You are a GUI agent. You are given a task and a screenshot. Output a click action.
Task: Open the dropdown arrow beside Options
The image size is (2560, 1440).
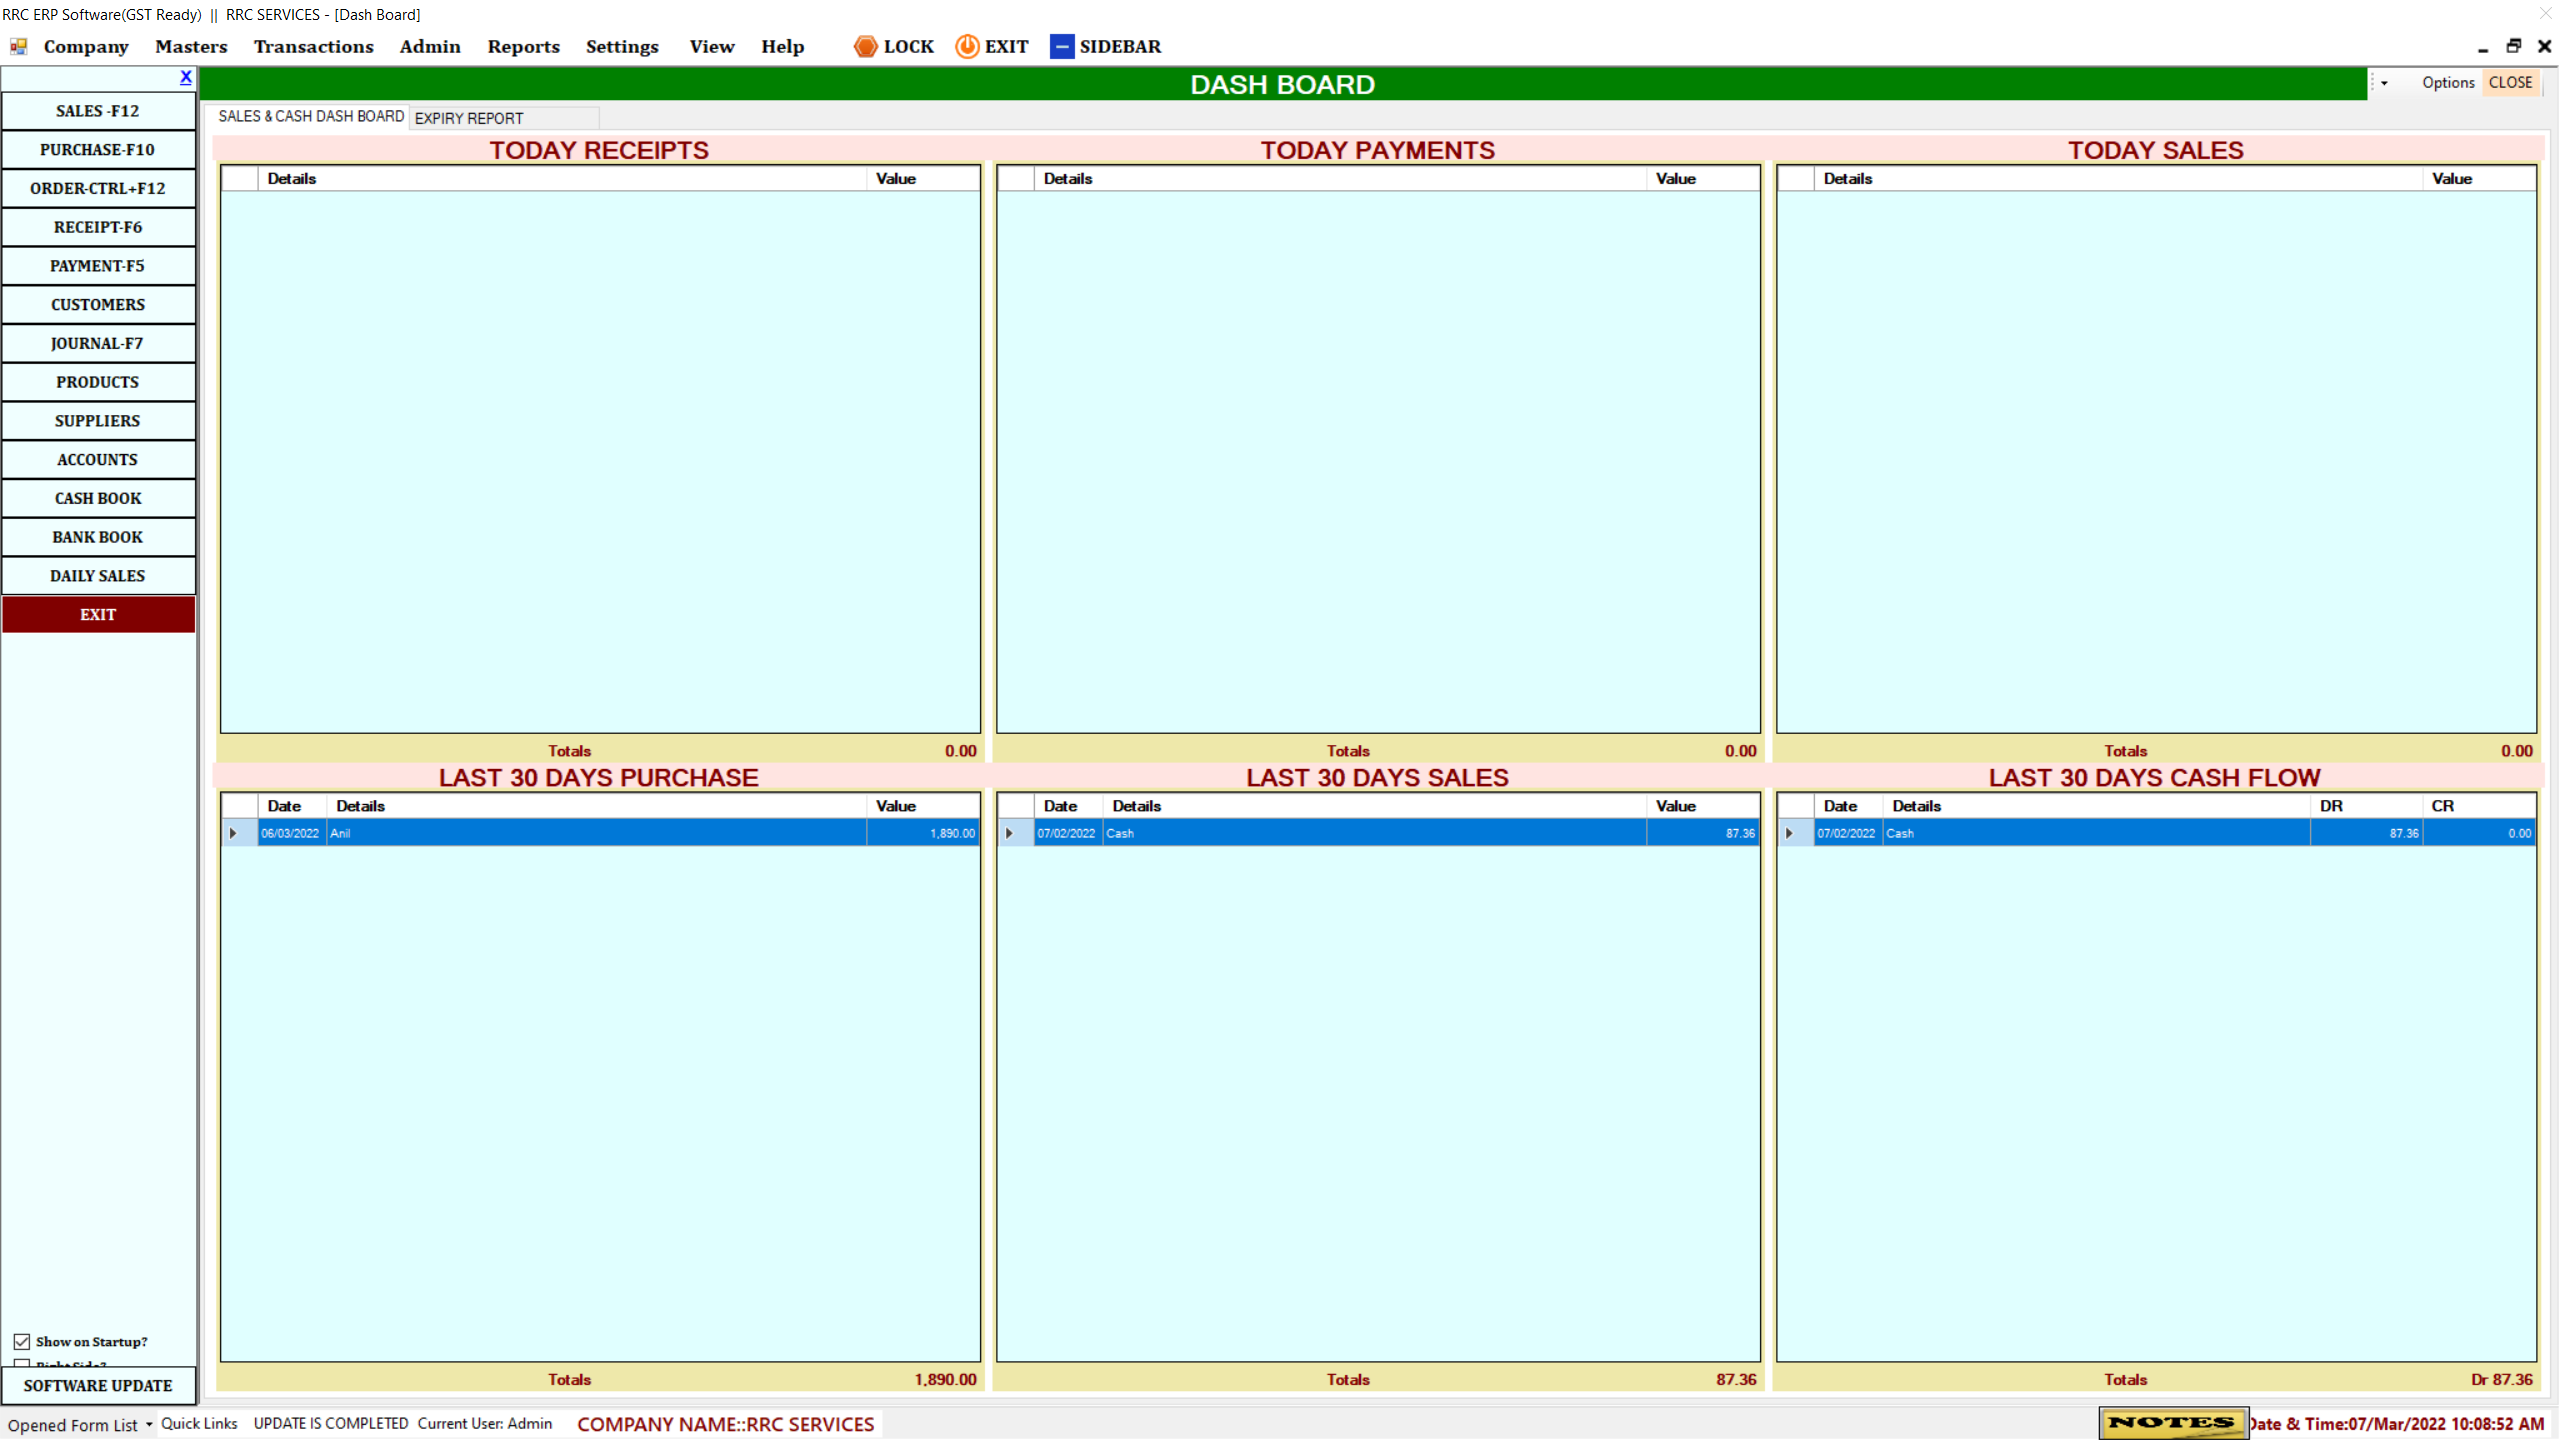[2385, 83]
